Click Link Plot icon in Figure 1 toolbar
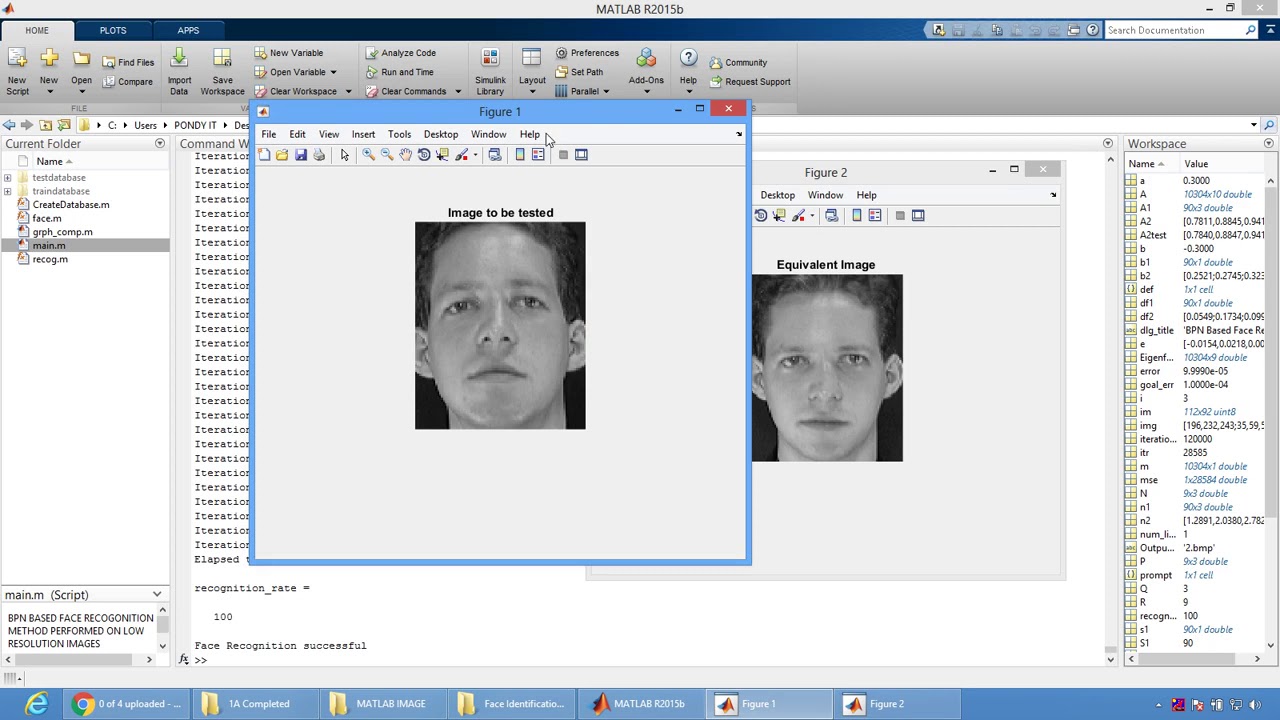Viewport: 1280px width, 720px height. click(494, 155)
